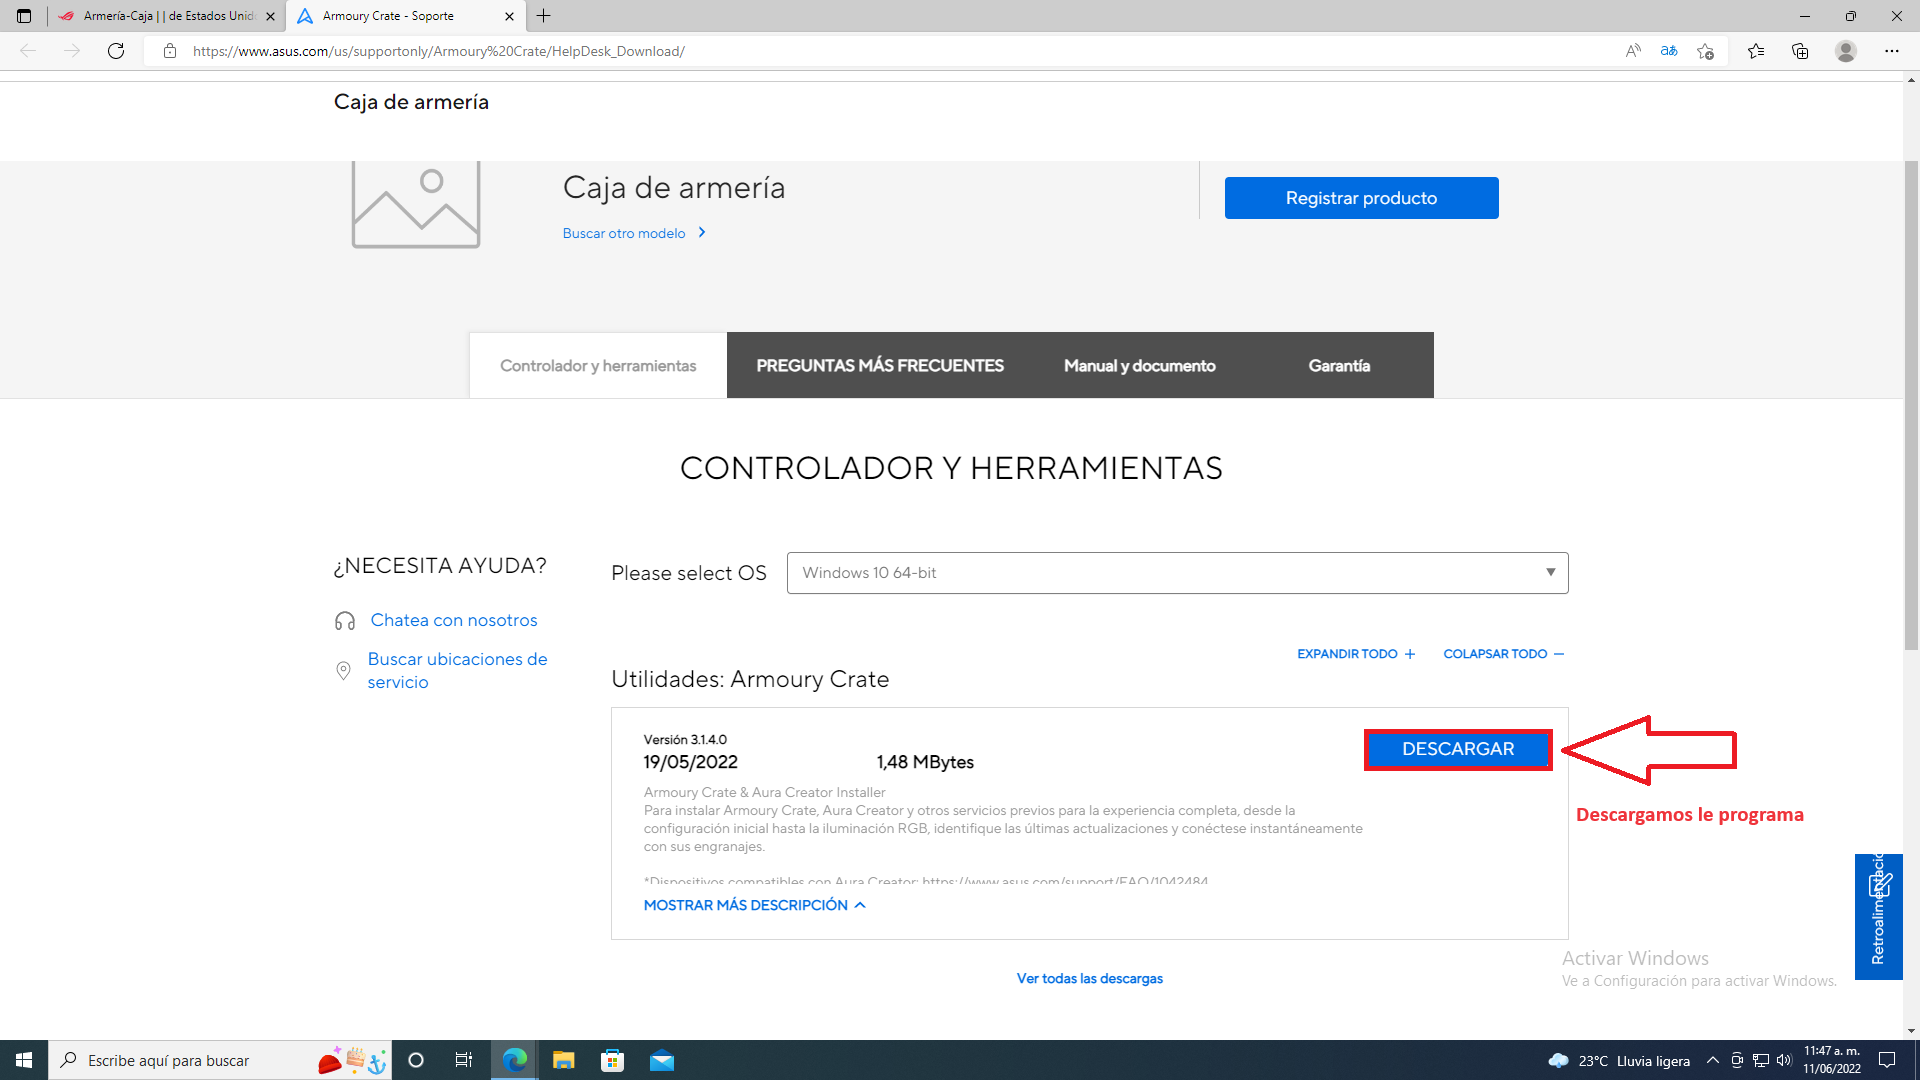Image resolution: width=1920 pixels, height=1080 pixels.
Task: Click EXPANDIR TODO to expand all
Action: (1355, 654)
